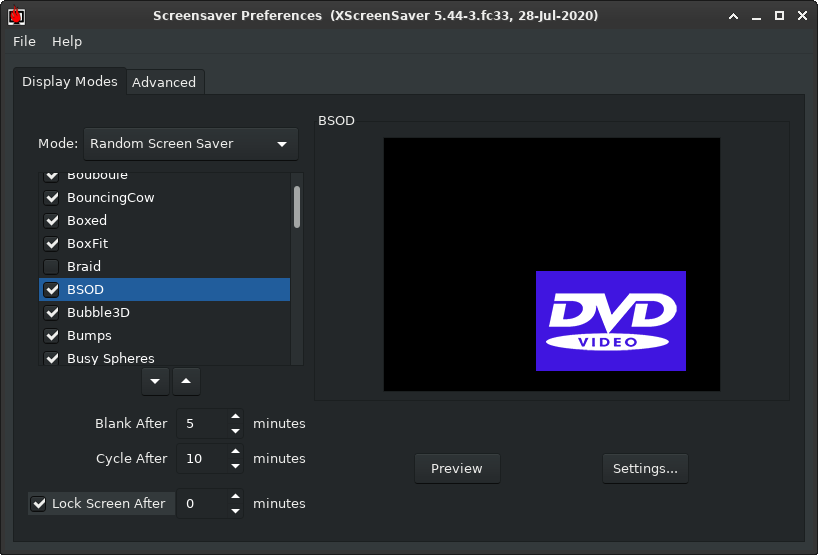Open the Mode dropdown showing Random Screen Saver
This screenshot has width=818, height=555.
(x=191, y=143)
